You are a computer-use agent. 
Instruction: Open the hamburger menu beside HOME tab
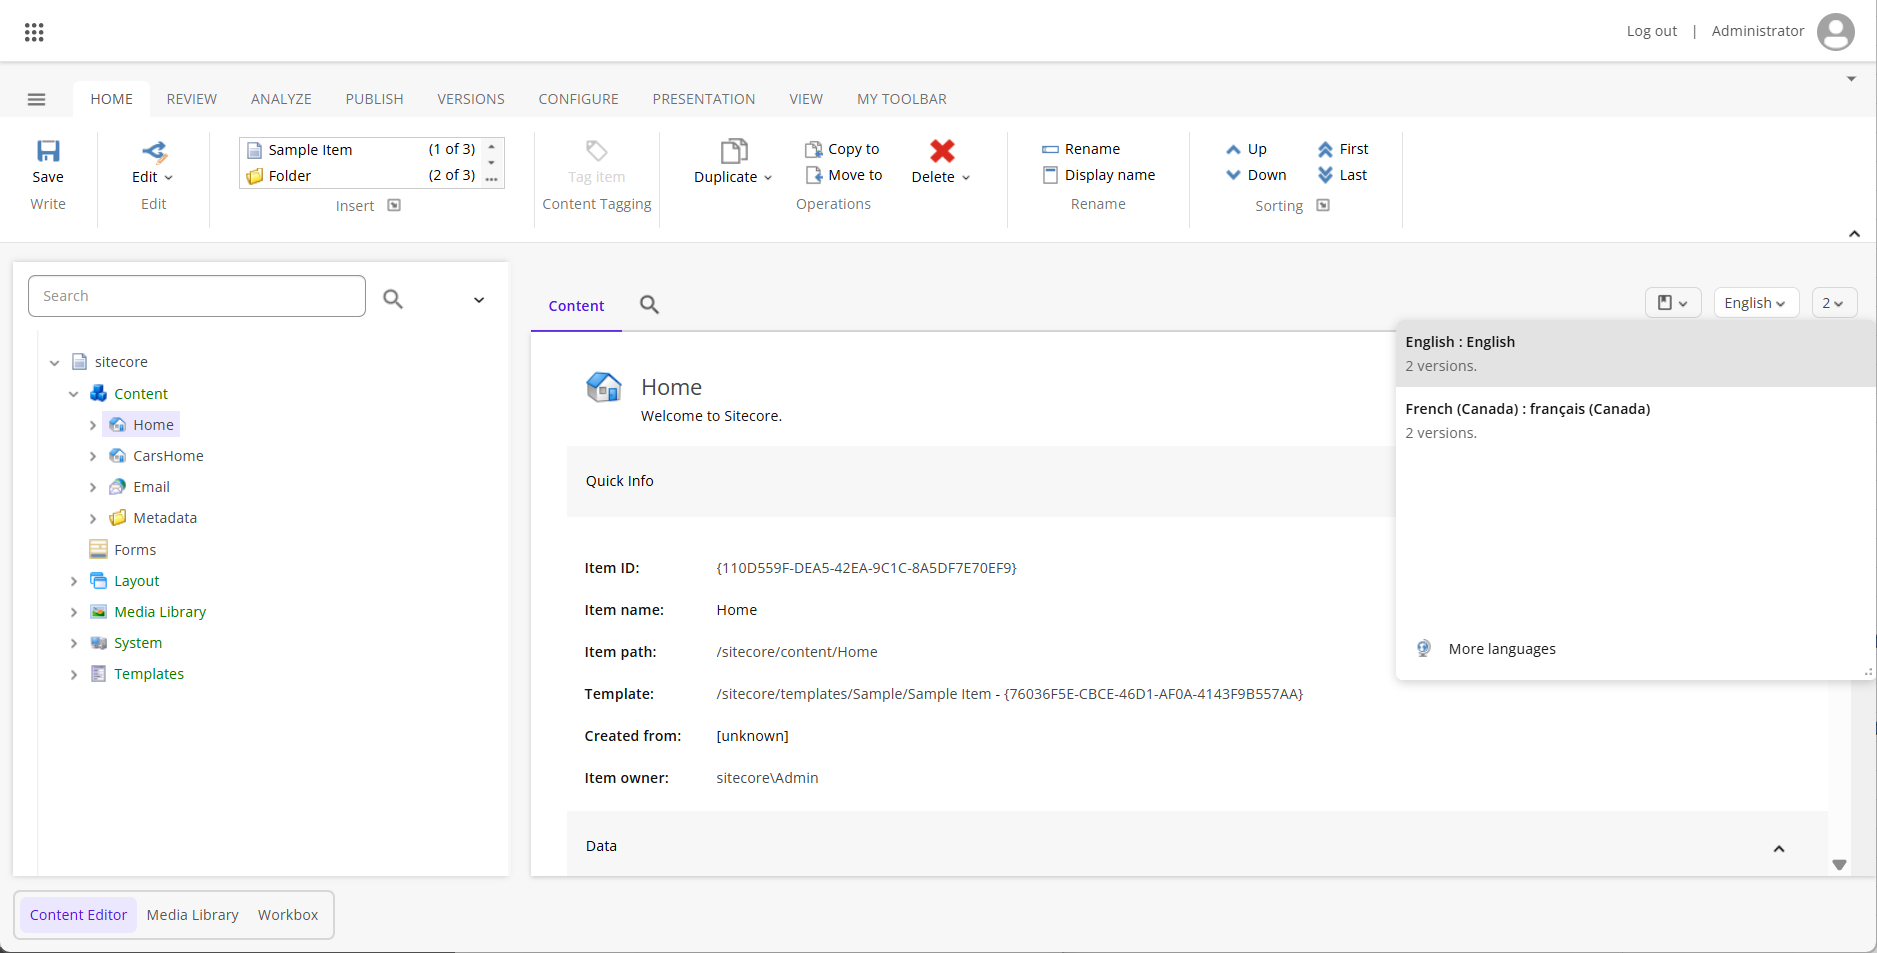pos(37,99)
